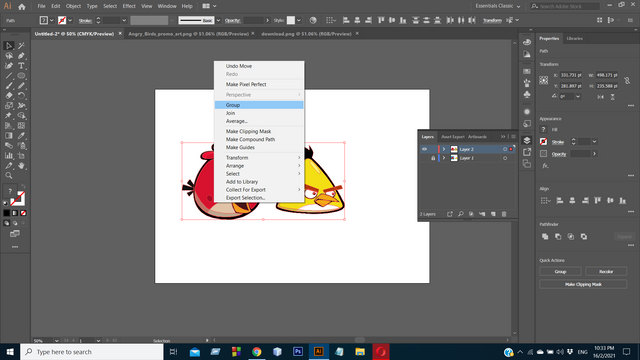Image resolution: width=640 pixels, height=360 pixels.
Task: Select the Paintbrush tool
Action: [9, 86]
